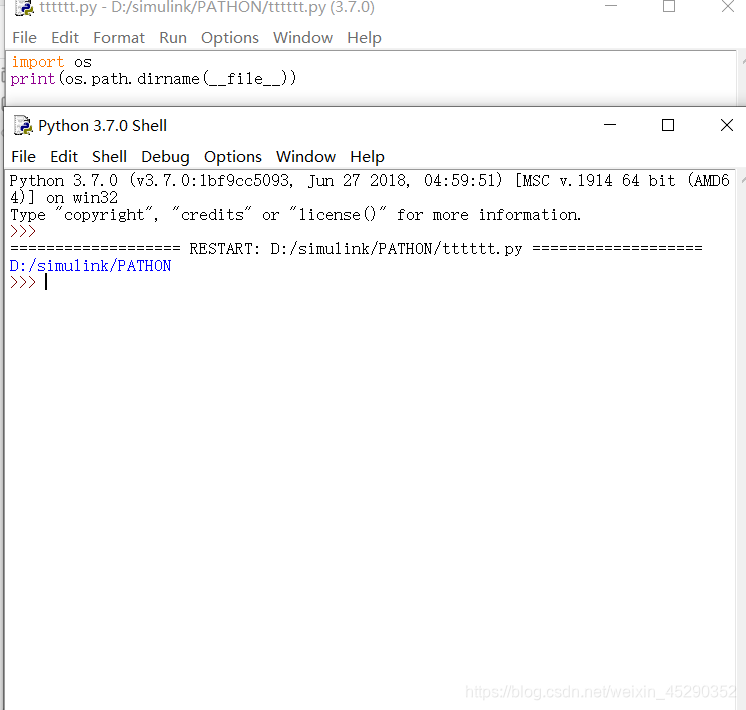Open Run menu in the editor window
The height and width of the screenshot is (710, 746).
173,38
